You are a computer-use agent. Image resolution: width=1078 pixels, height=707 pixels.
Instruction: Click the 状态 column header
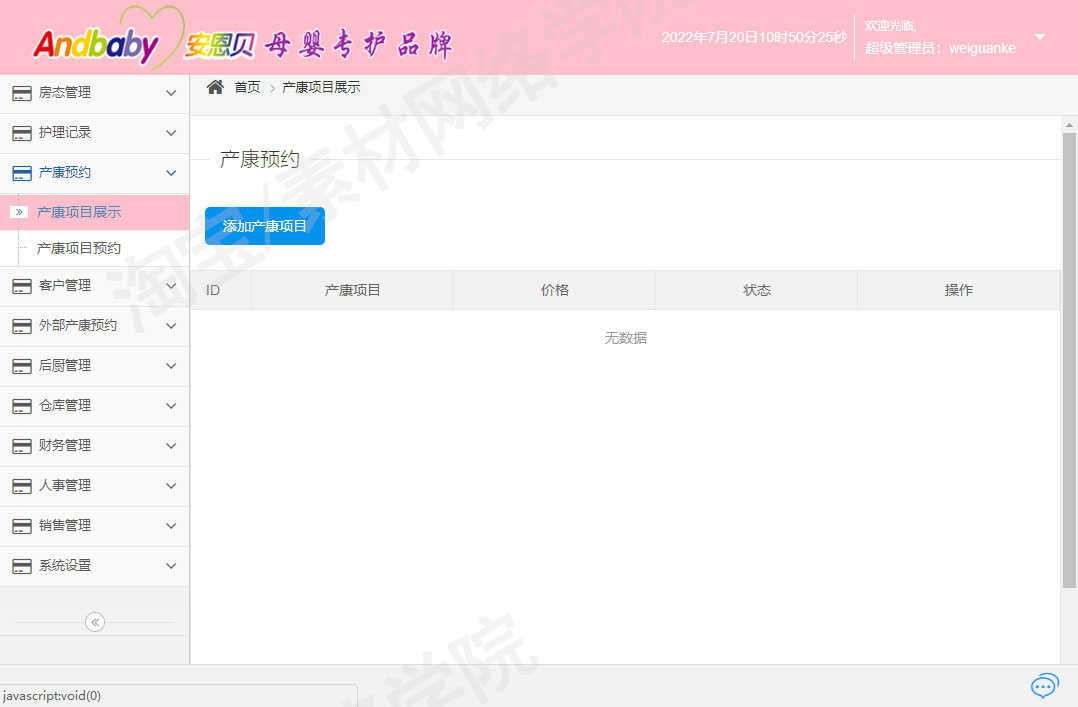[757, 290]
